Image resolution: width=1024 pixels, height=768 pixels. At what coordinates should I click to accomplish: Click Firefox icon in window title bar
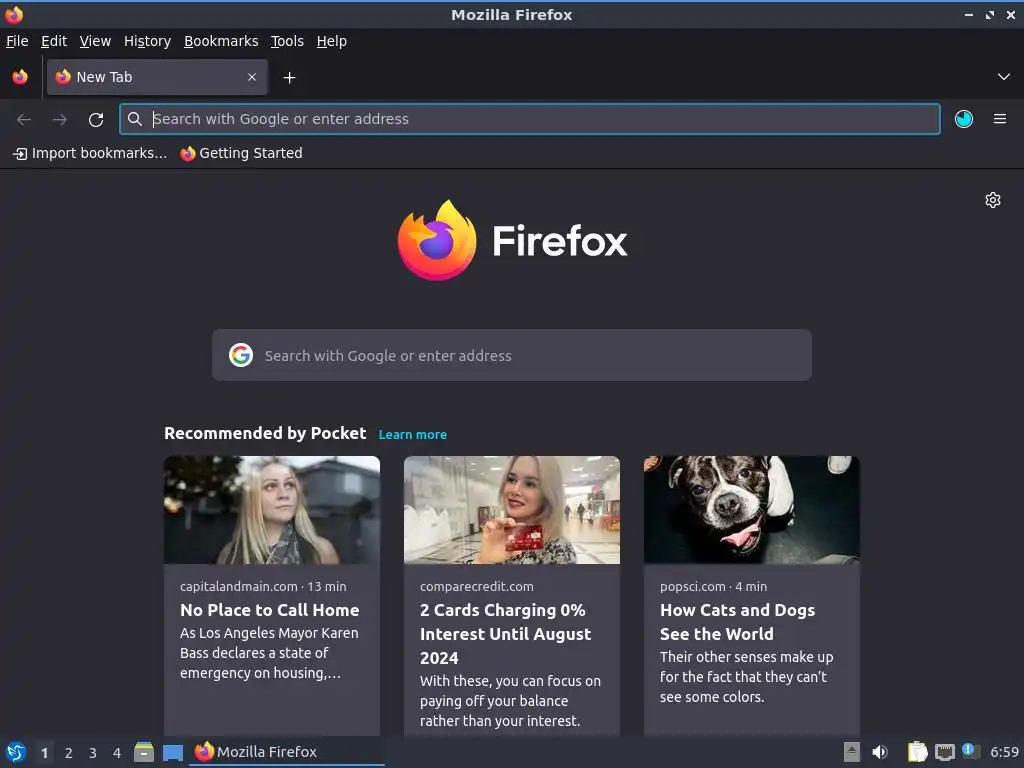(14, 14)
